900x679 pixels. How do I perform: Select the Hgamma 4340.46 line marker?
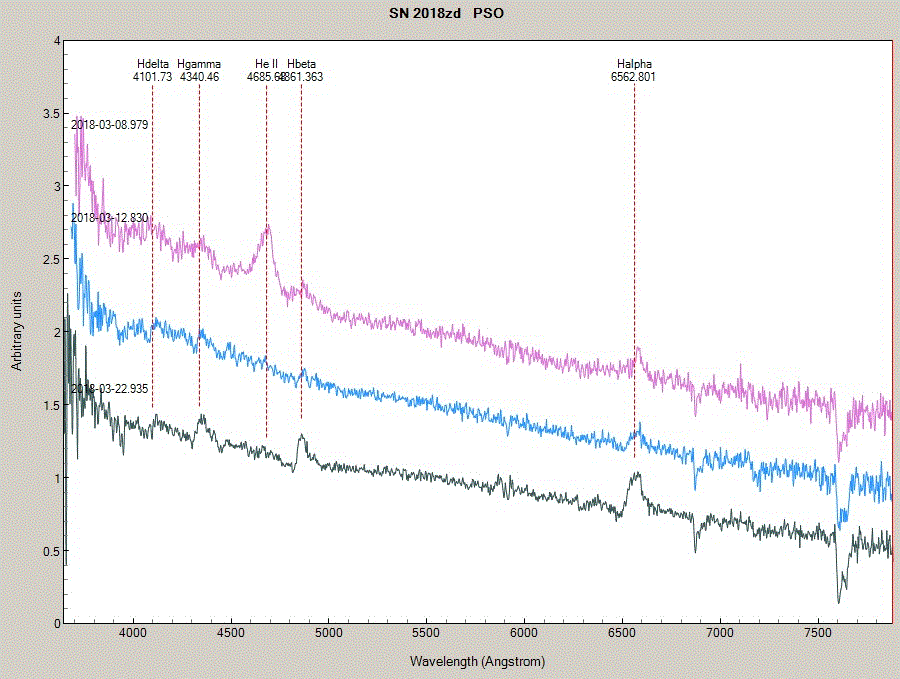pyautogui.click(x=198, y=70)
